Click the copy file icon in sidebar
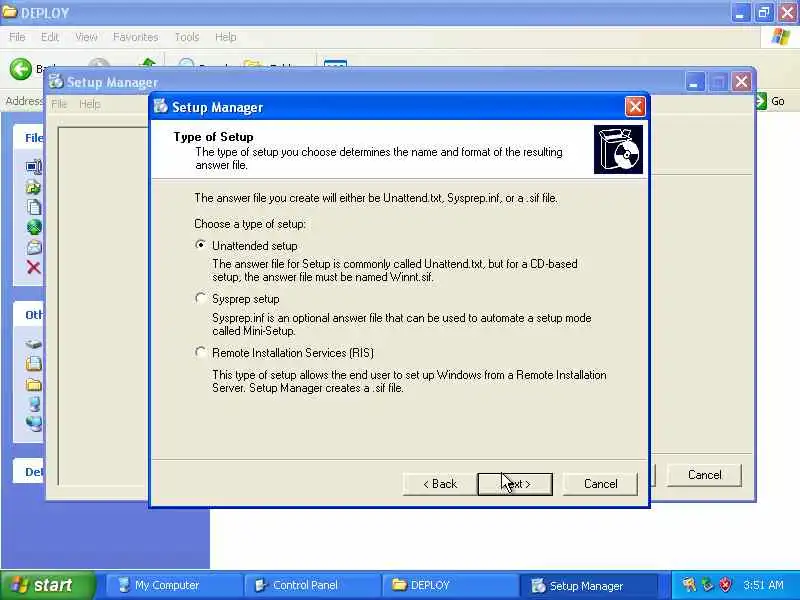The height and width of the screenshot is (600, 800). click(x=34, y=207)
